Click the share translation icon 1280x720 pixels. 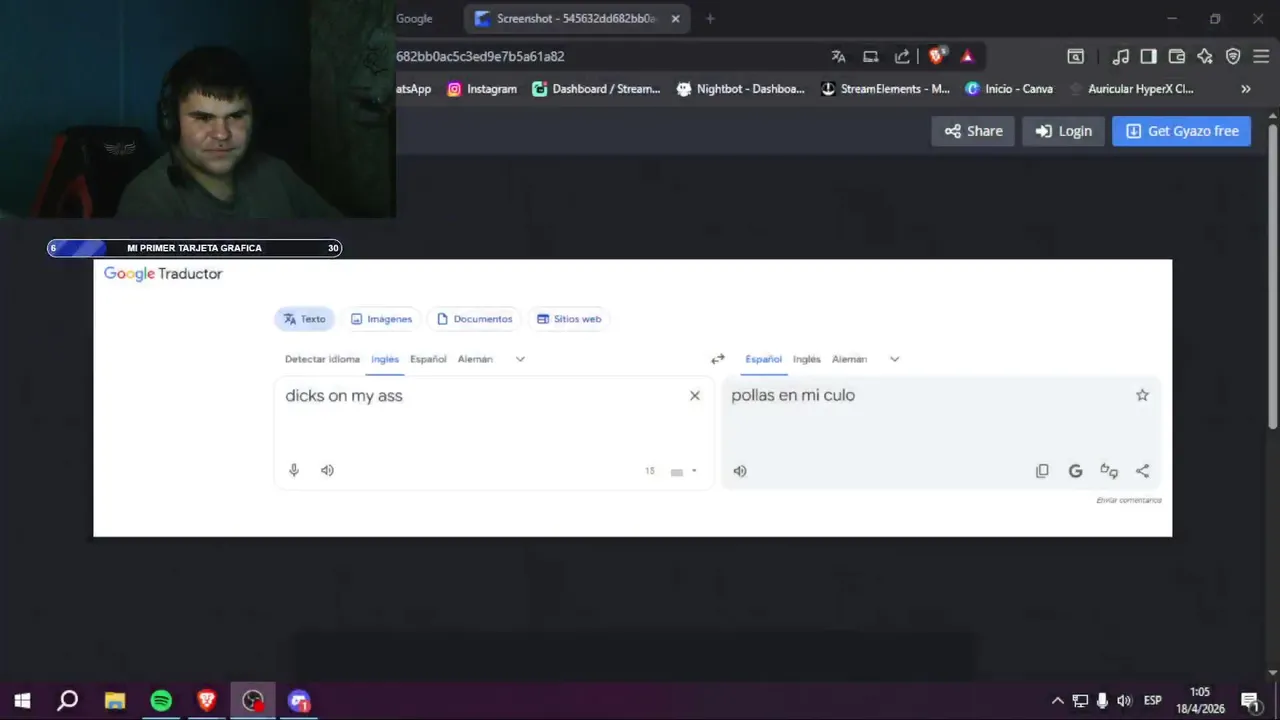(1142, 471)
